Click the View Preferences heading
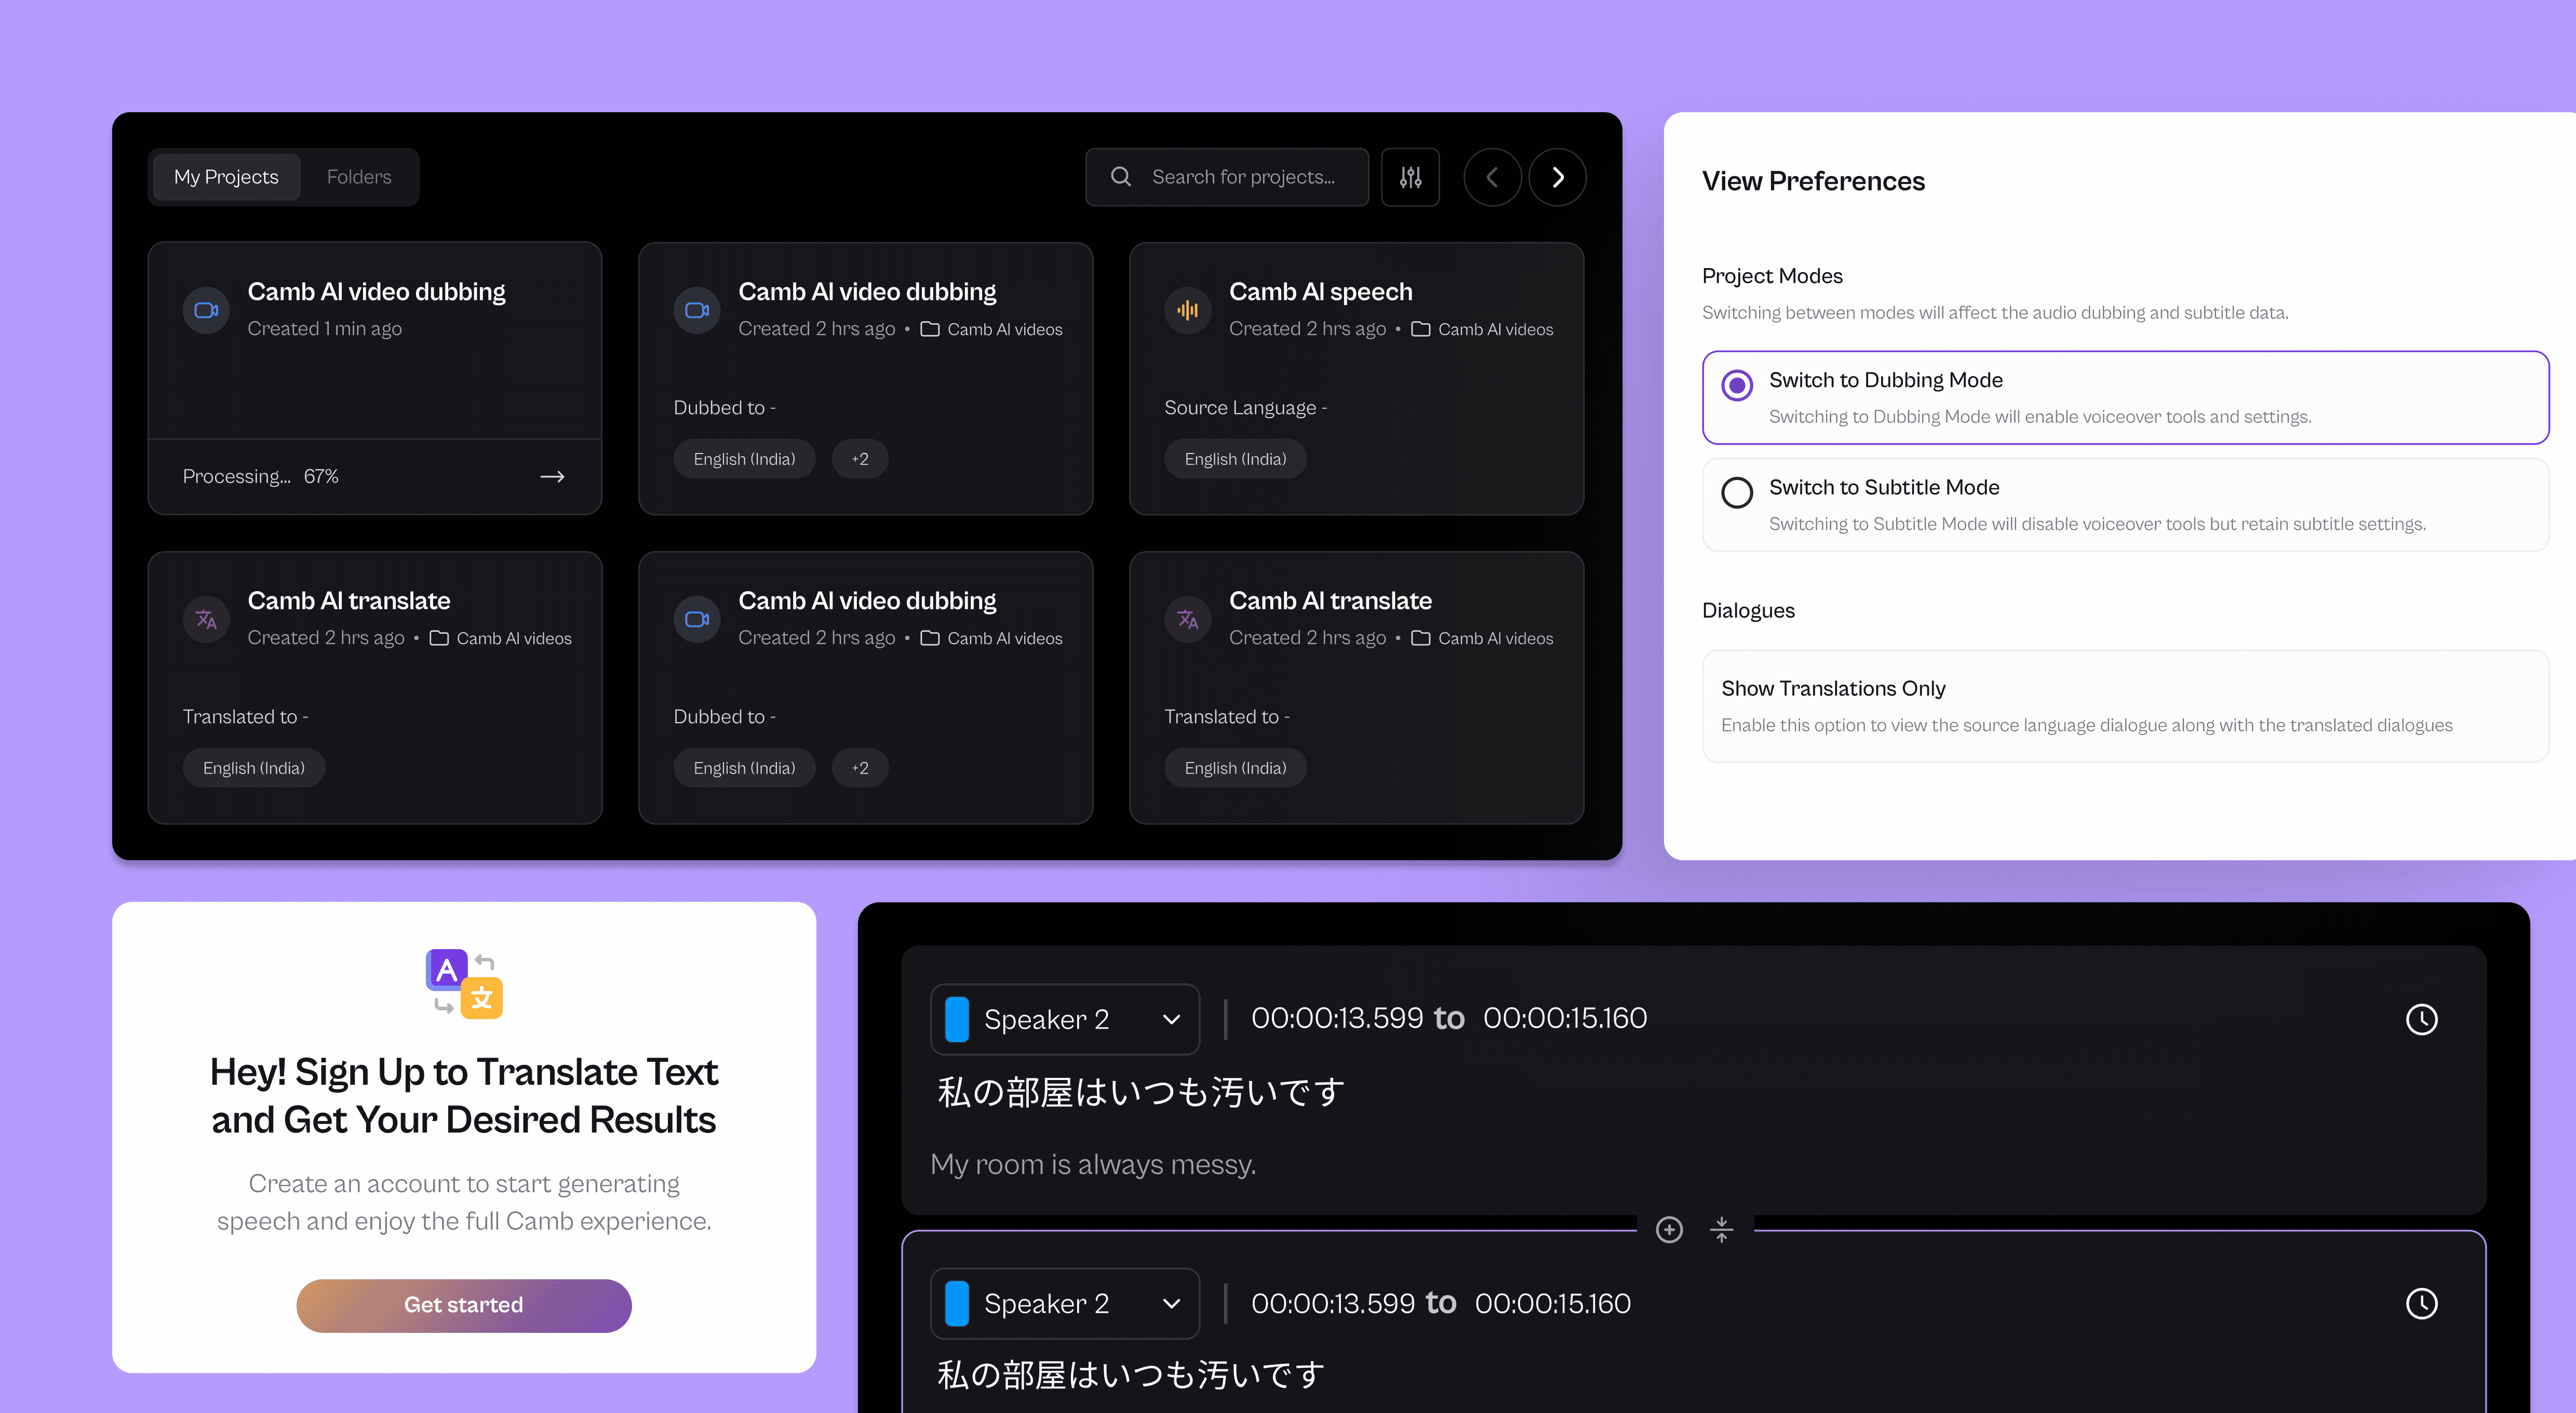 tap(1813, 181)
